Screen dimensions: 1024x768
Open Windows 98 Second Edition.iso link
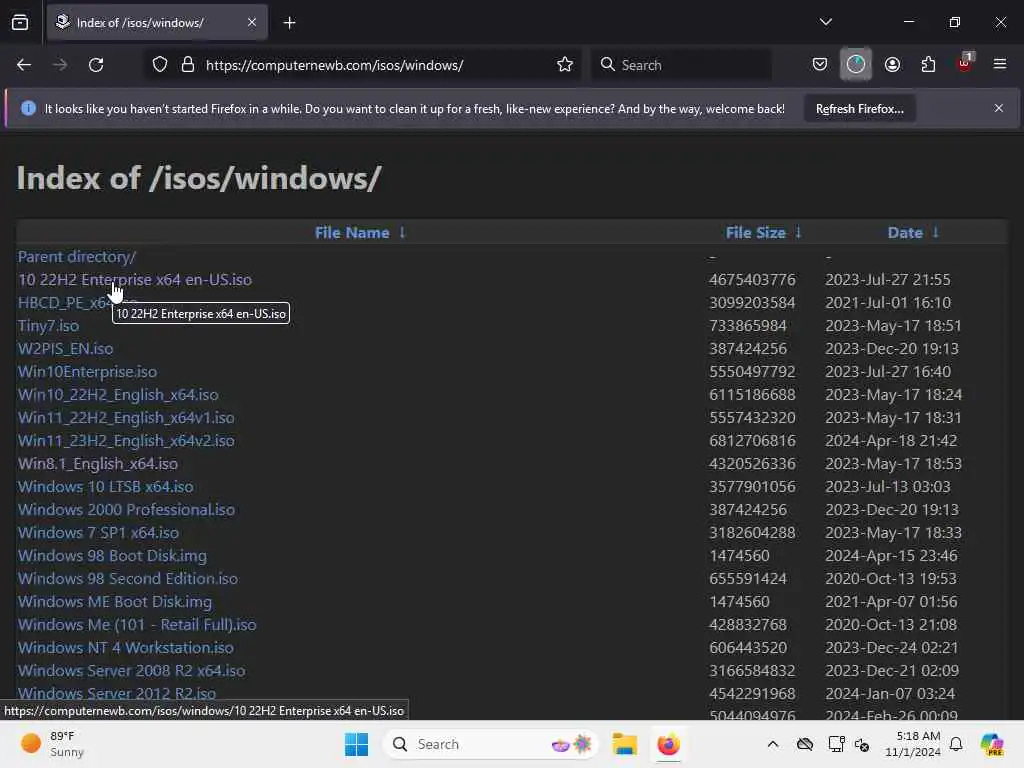tap(127, 579)
